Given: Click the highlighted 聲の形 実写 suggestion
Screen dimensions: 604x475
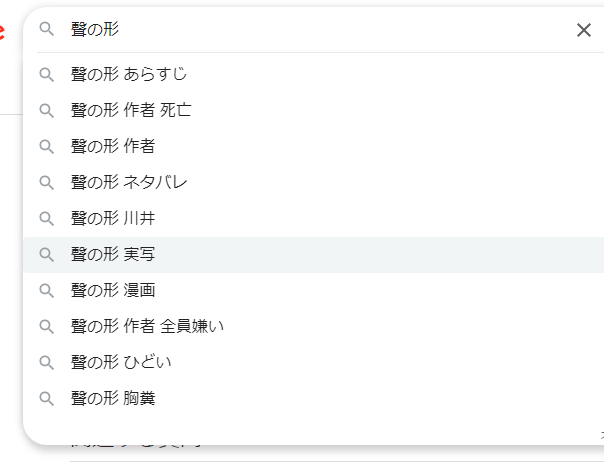Looking at the screenshot, I should click(113, 254).
